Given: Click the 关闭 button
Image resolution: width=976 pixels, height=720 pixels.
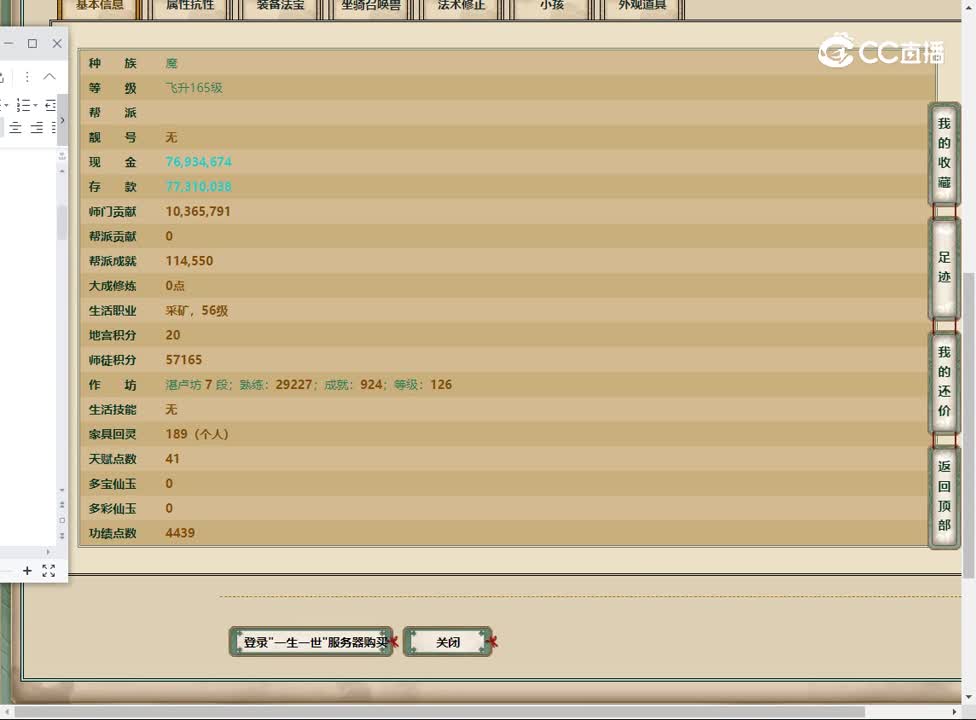Looking at the screenshot, I should tap(448, 642).
